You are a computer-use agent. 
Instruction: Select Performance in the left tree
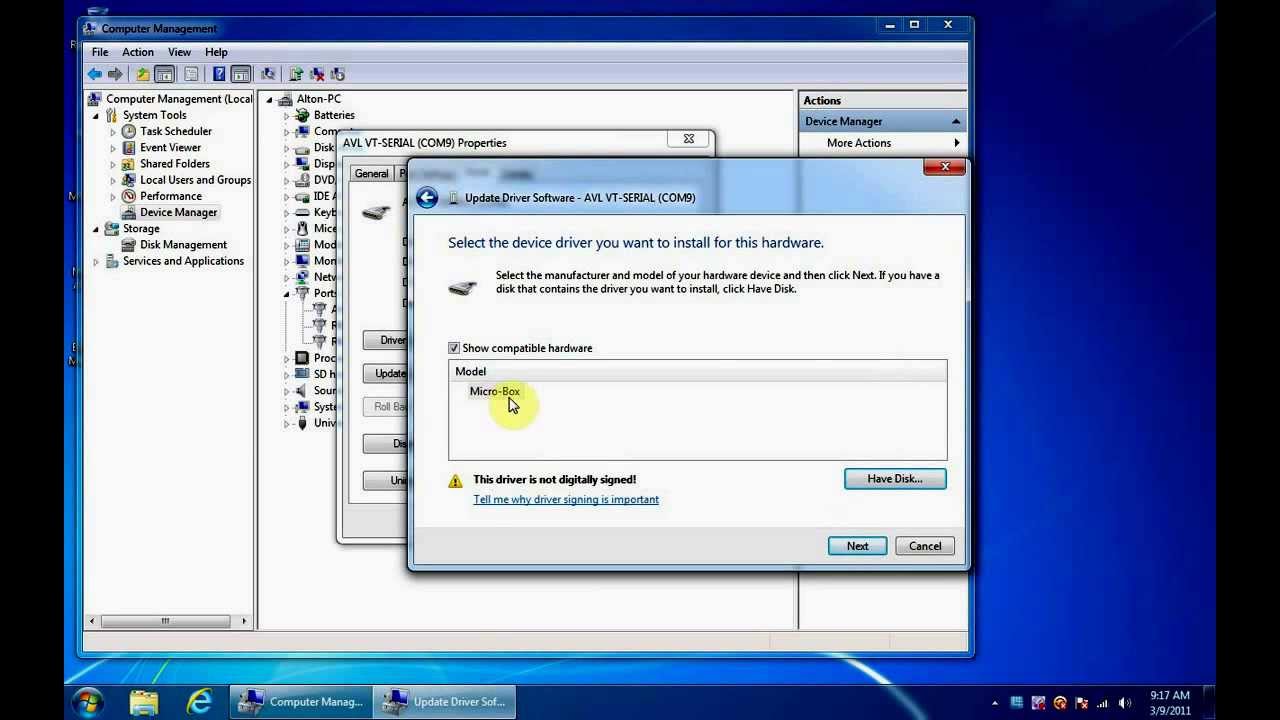coord(171,196)
